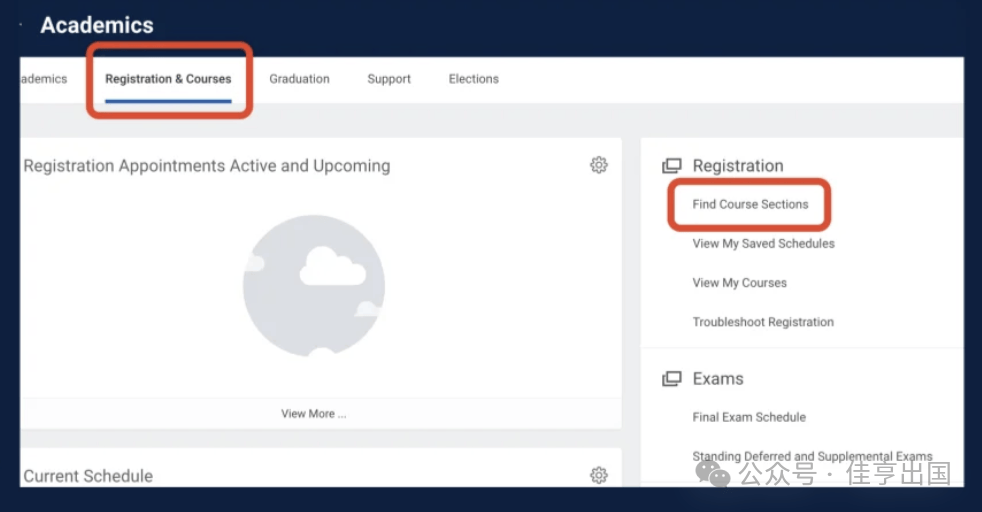
Task: Open the Final Exam Schedule link
Action: (x=749, y=417)
